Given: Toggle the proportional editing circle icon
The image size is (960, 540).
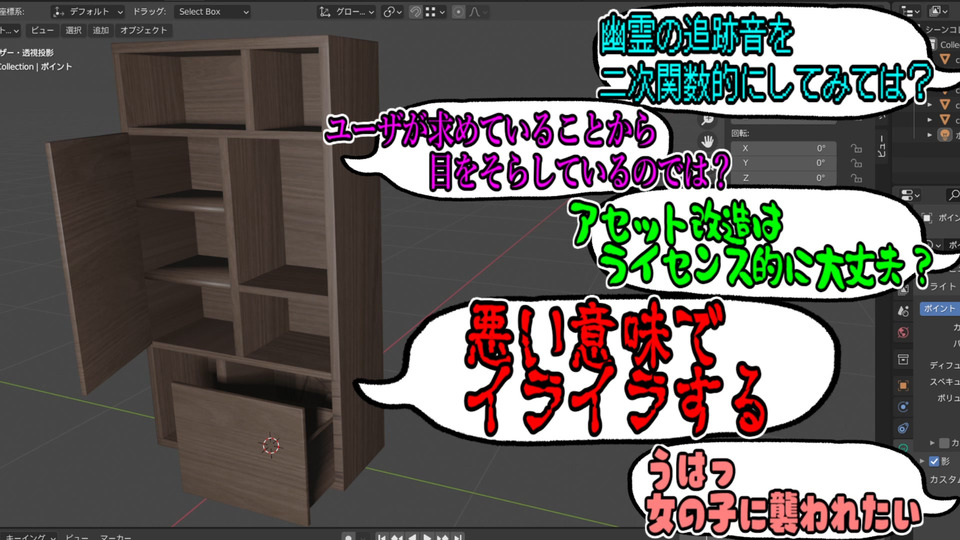Looking at the screenshot, I should [459, 12].
